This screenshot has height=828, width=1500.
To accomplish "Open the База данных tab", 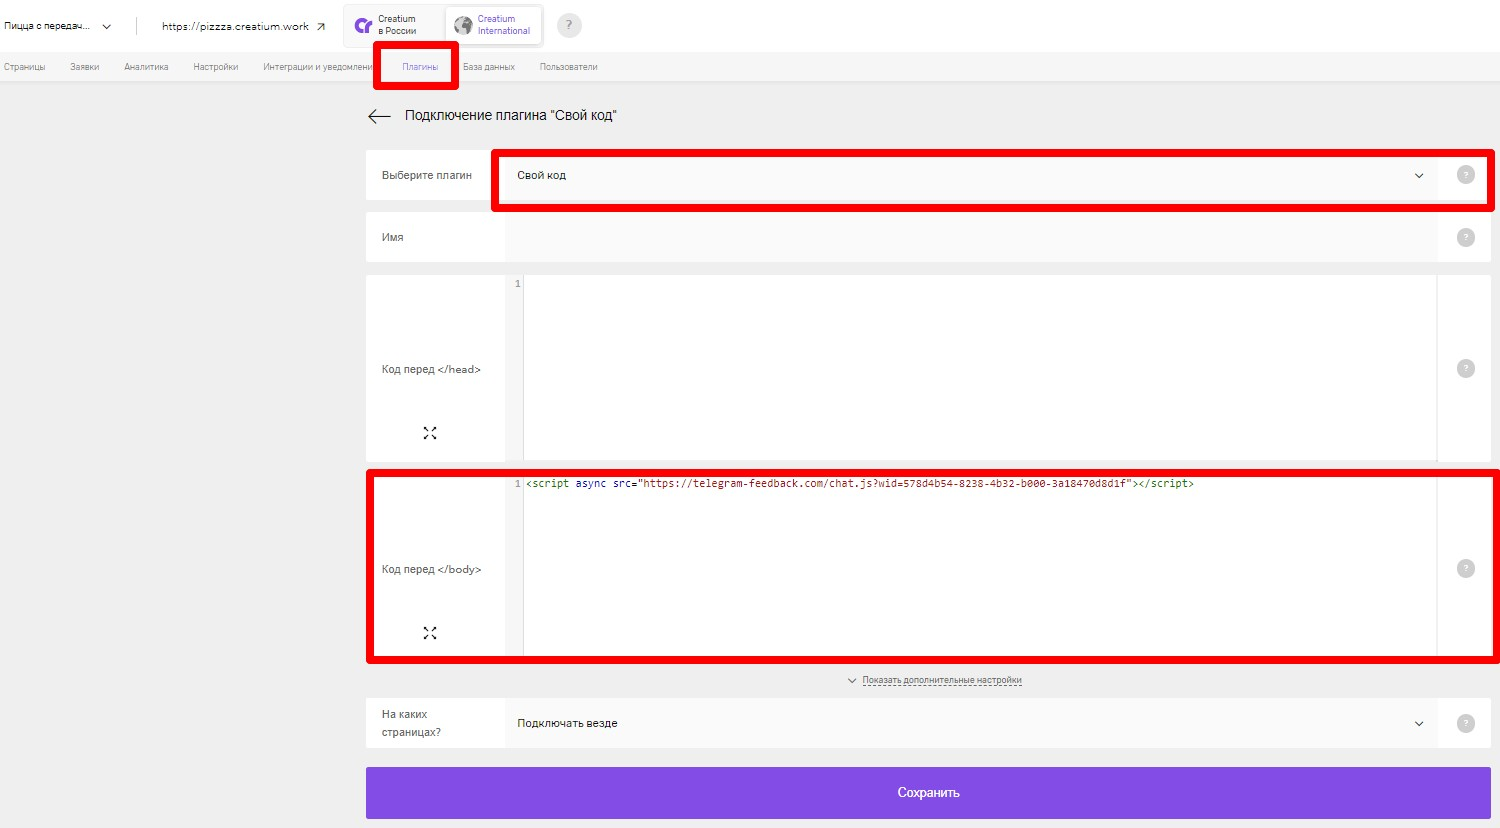I will coord(489,67).
